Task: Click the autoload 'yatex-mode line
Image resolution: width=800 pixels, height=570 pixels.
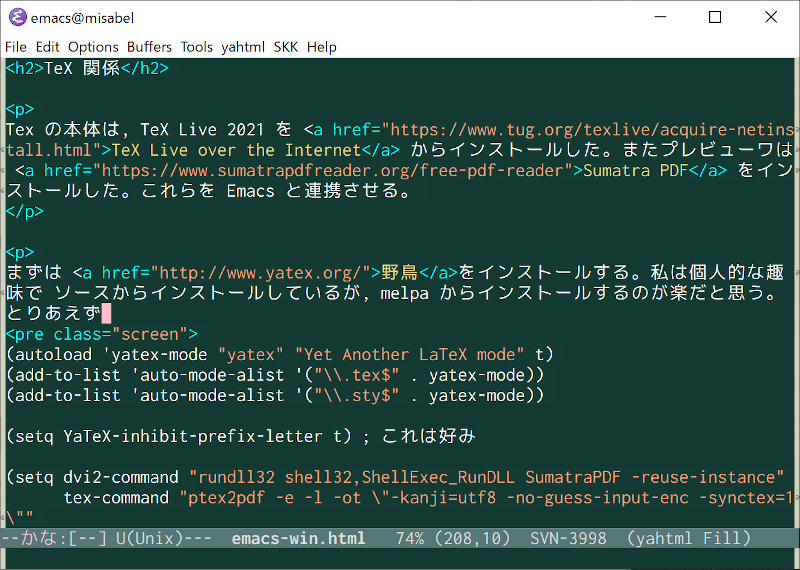Action: [280, 355]
